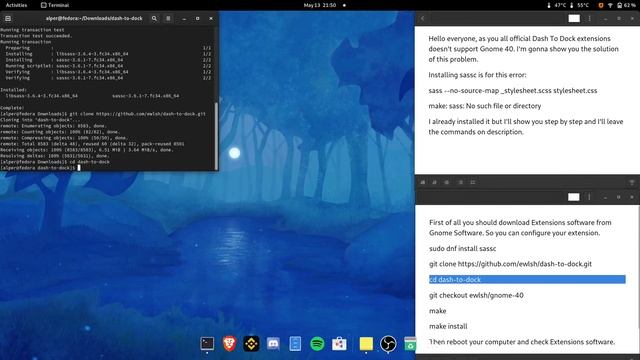This screenshot has height=360, width=640.
Task: Click the white color button in upper note header
Action: (574, 18)
